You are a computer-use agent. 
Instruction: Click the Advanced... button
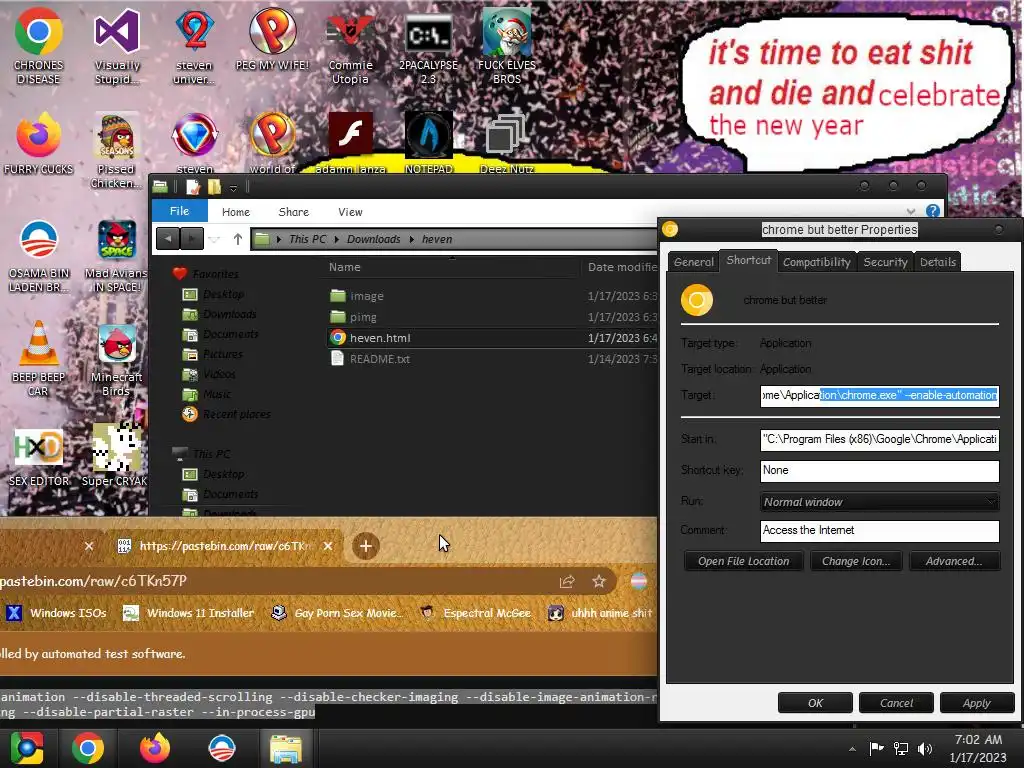(x=953, y=561)
